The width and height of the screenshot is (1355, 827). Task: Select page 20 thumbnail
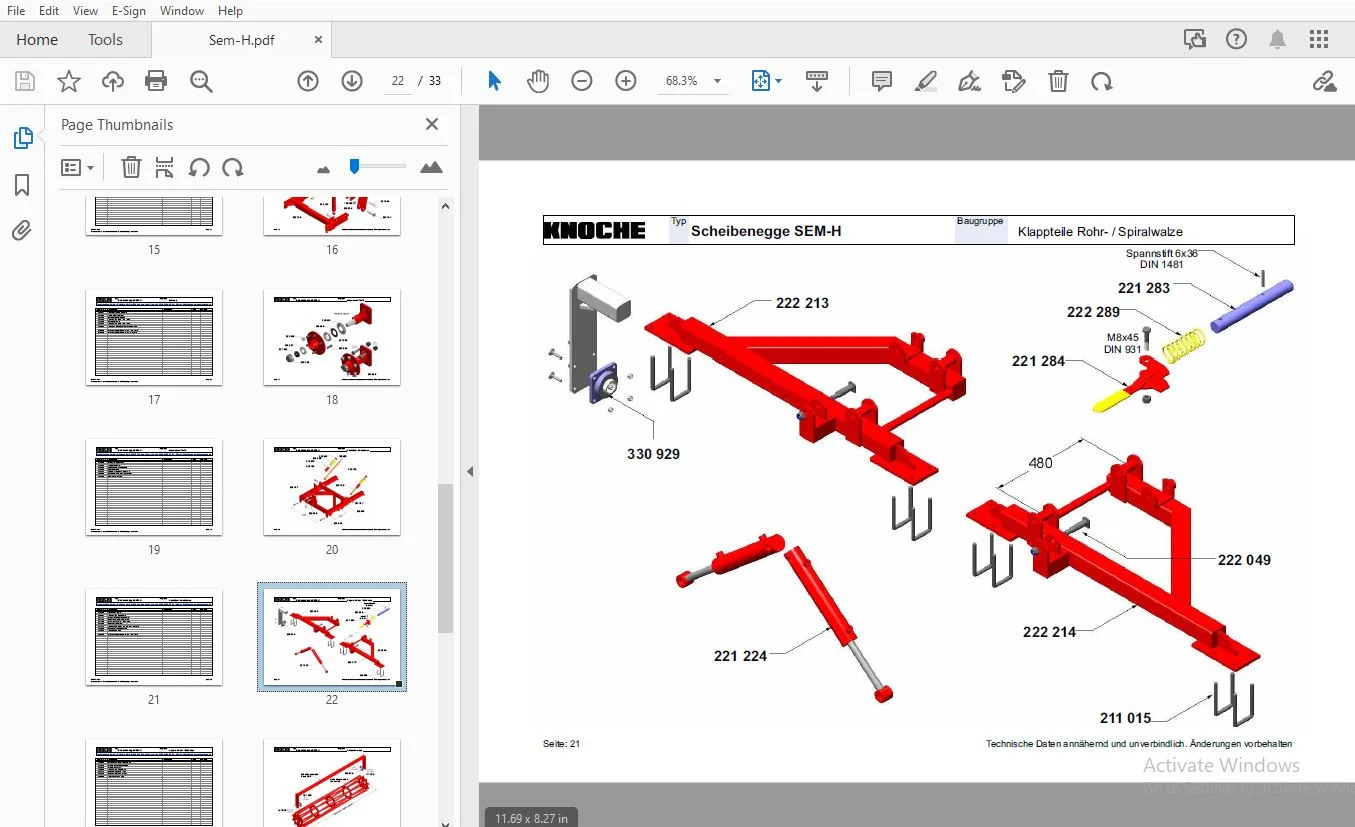(x=332, y=487)
